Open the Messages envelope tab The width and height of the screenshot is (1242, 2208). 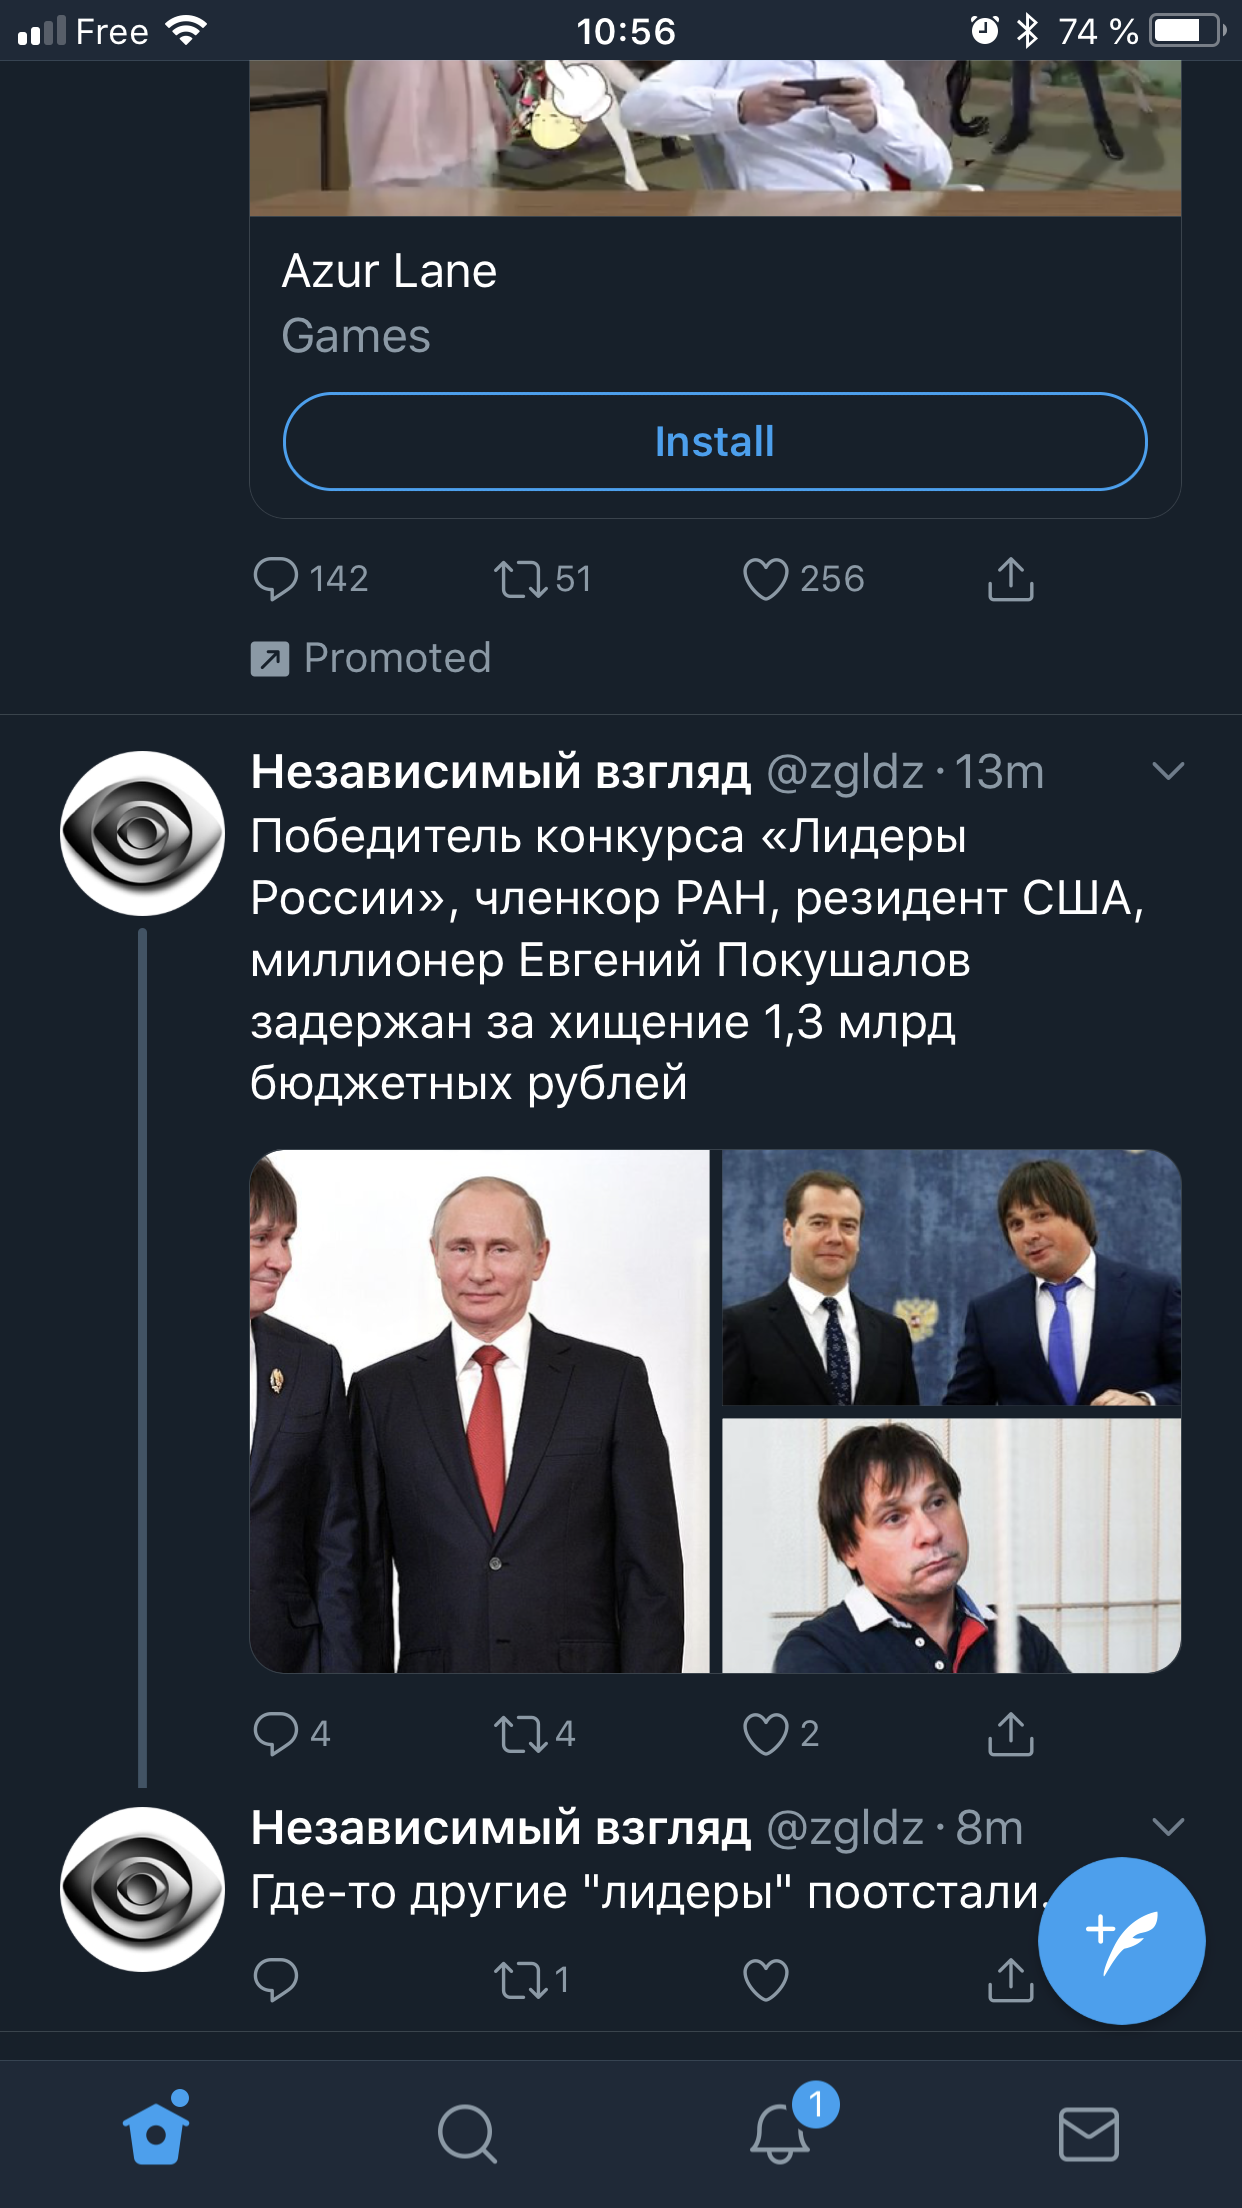[1088, 2132]
